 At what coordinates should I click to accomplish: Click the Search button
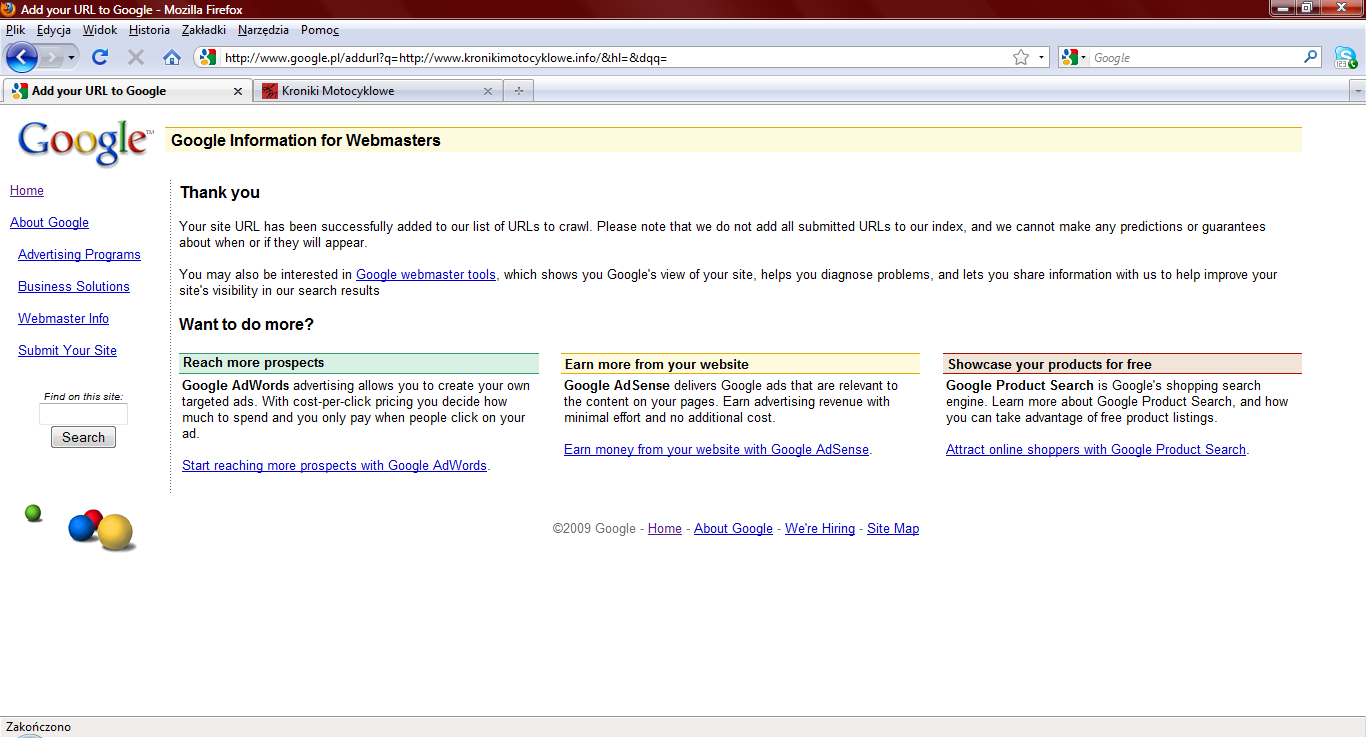pos(83,437)
